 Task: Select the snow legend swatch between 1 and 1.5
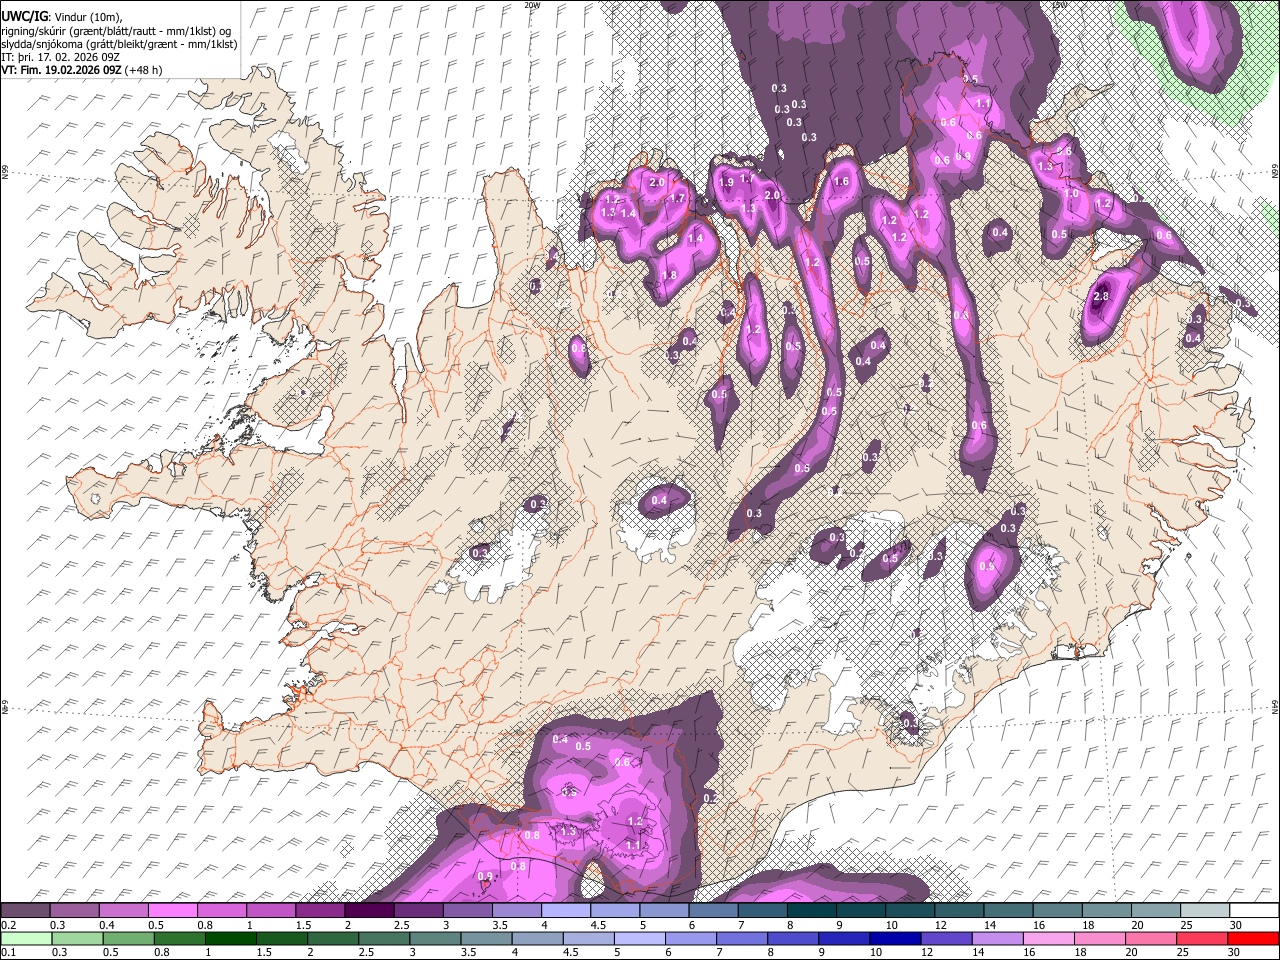271,911
